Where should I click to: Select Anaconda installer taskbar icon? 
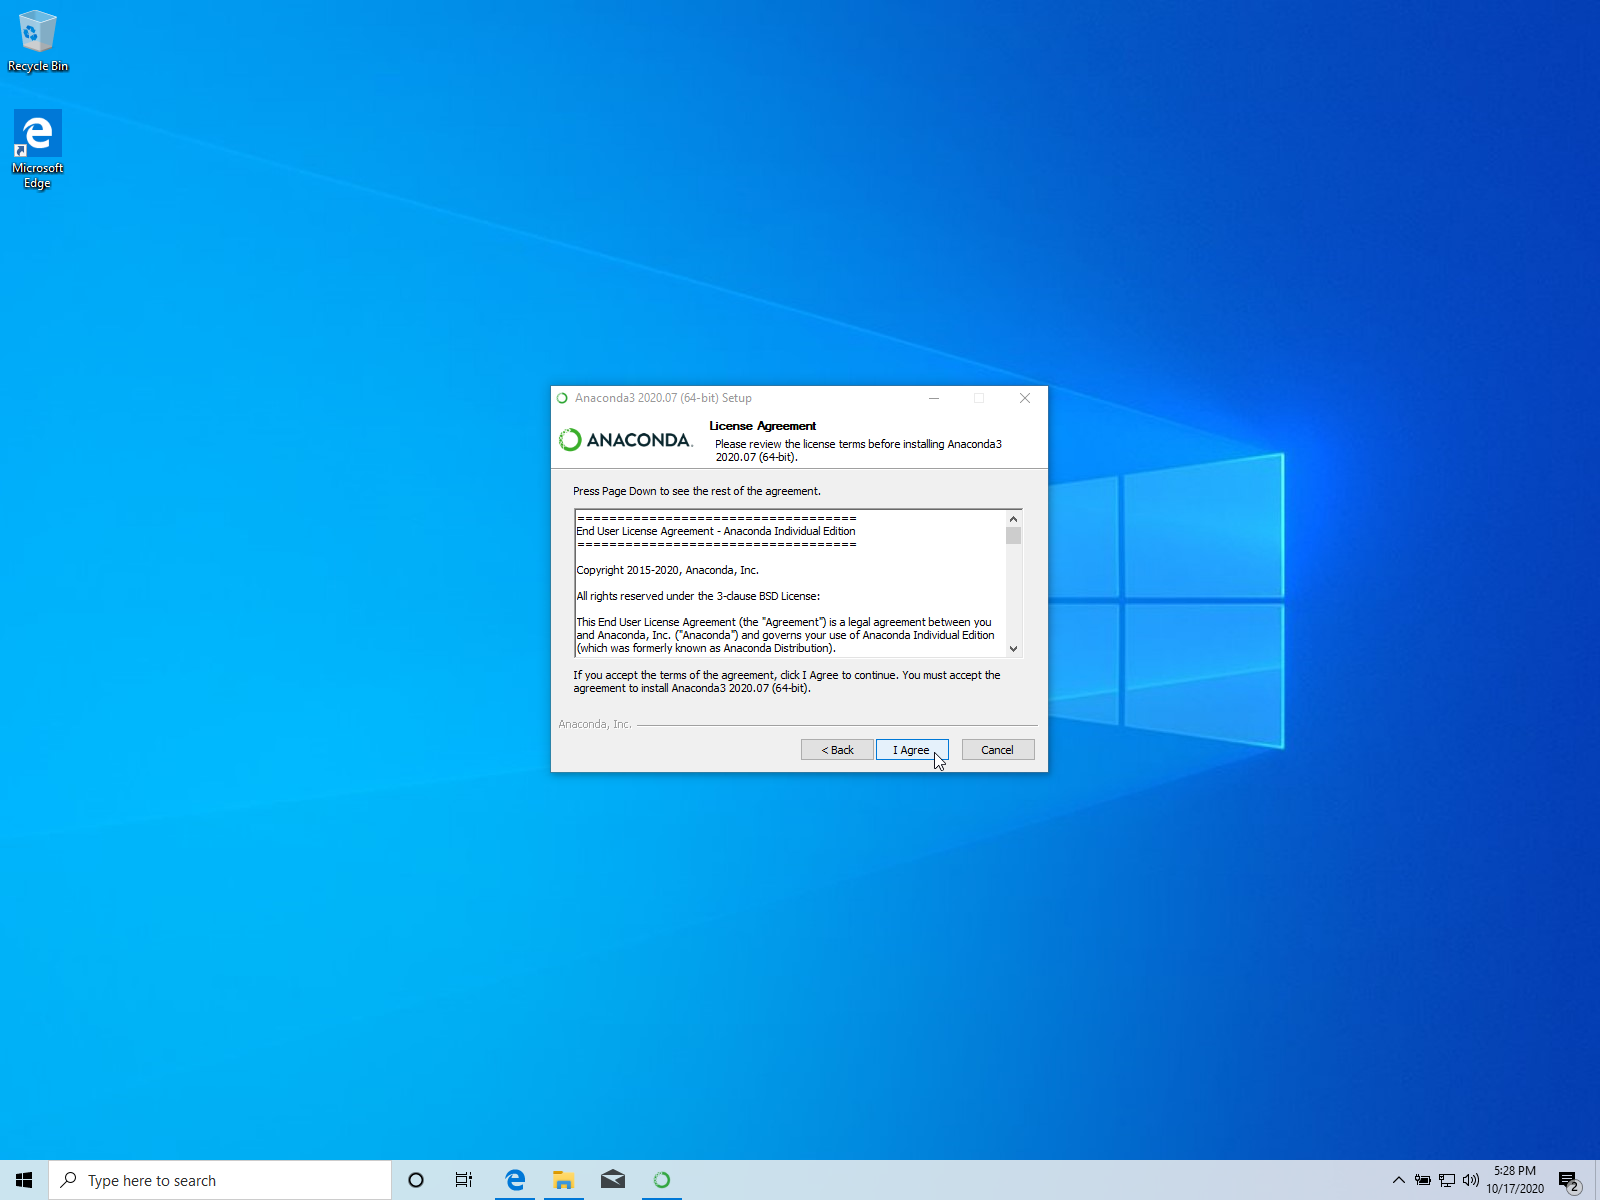662,1180
